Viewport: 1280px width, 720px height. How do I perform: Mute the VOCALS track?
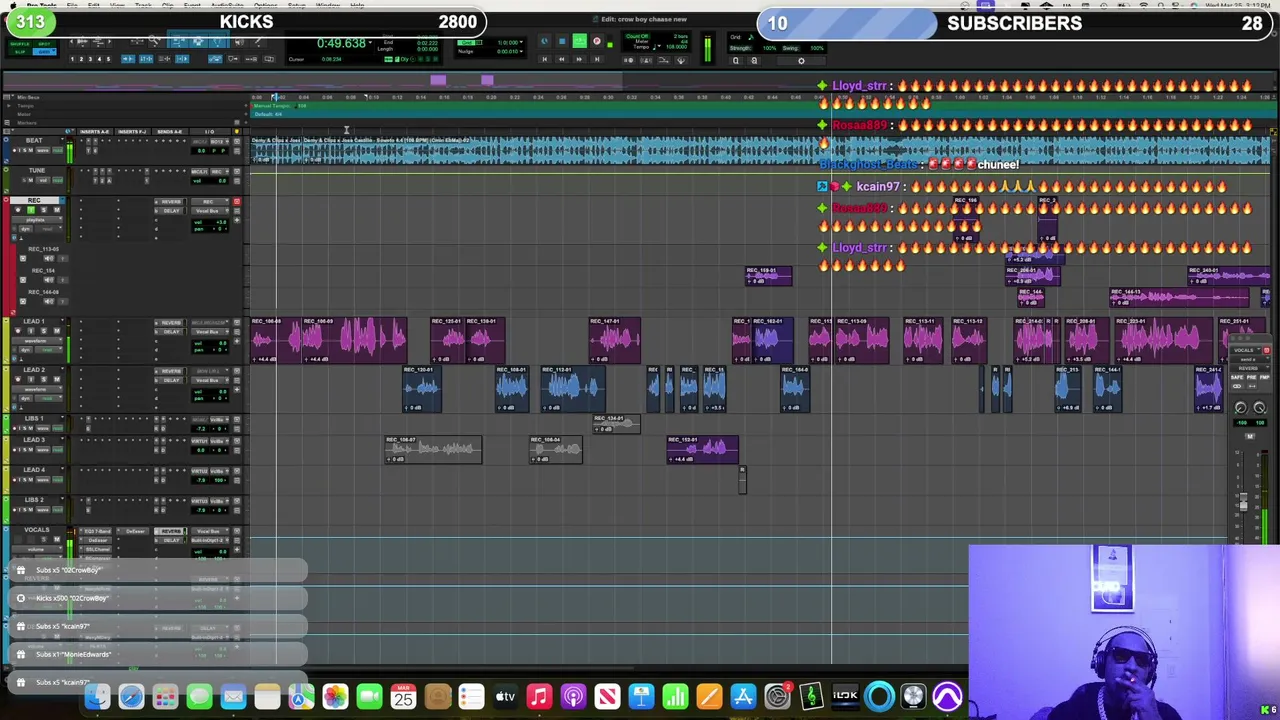pyautogui.click(x=57, y=539)
